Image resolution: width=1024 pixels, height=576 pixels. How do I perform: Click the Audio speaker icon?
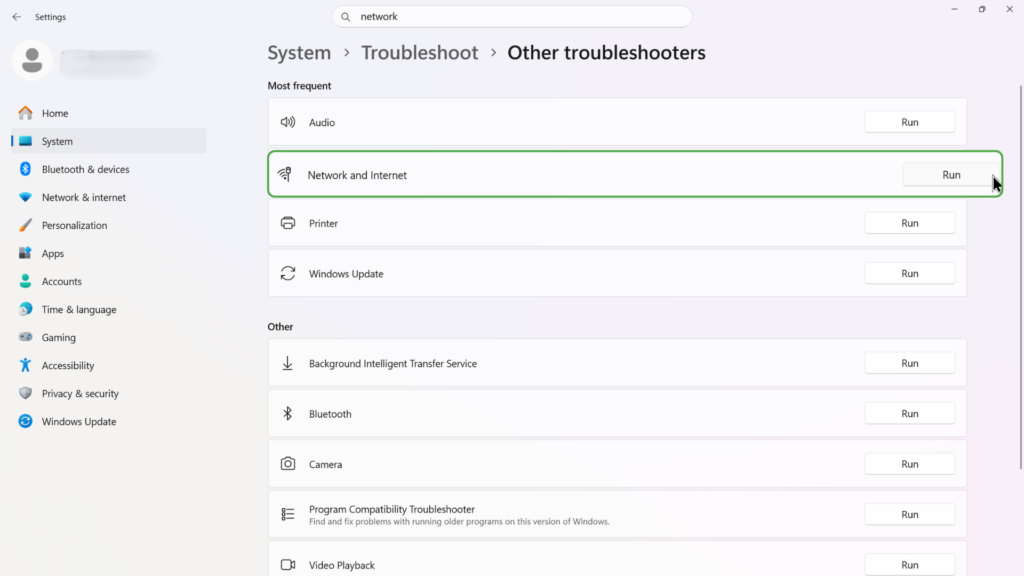coord(288,122)
